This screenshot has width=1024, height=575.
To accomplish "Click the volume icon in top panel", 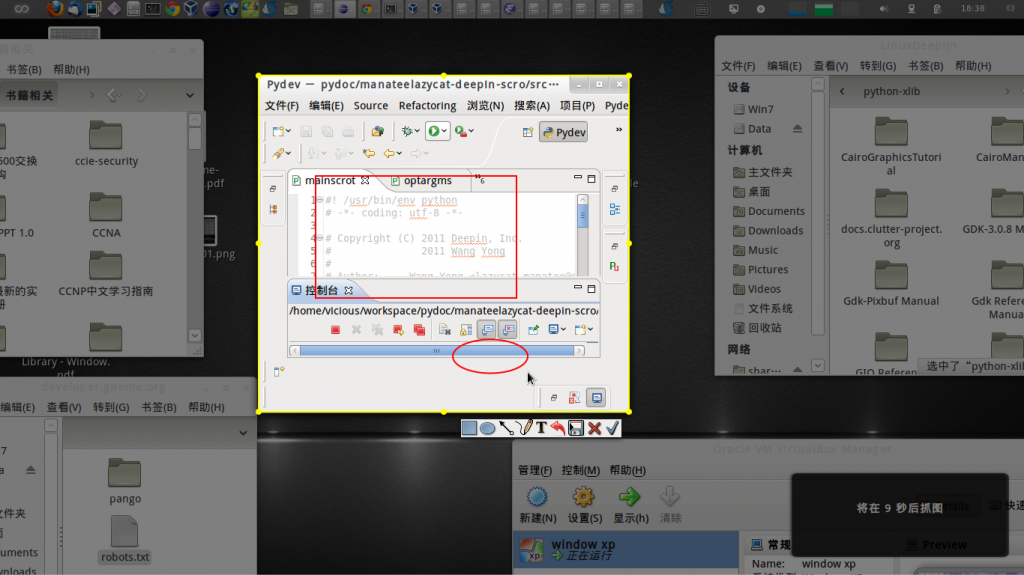I will [x=884, y=8].
